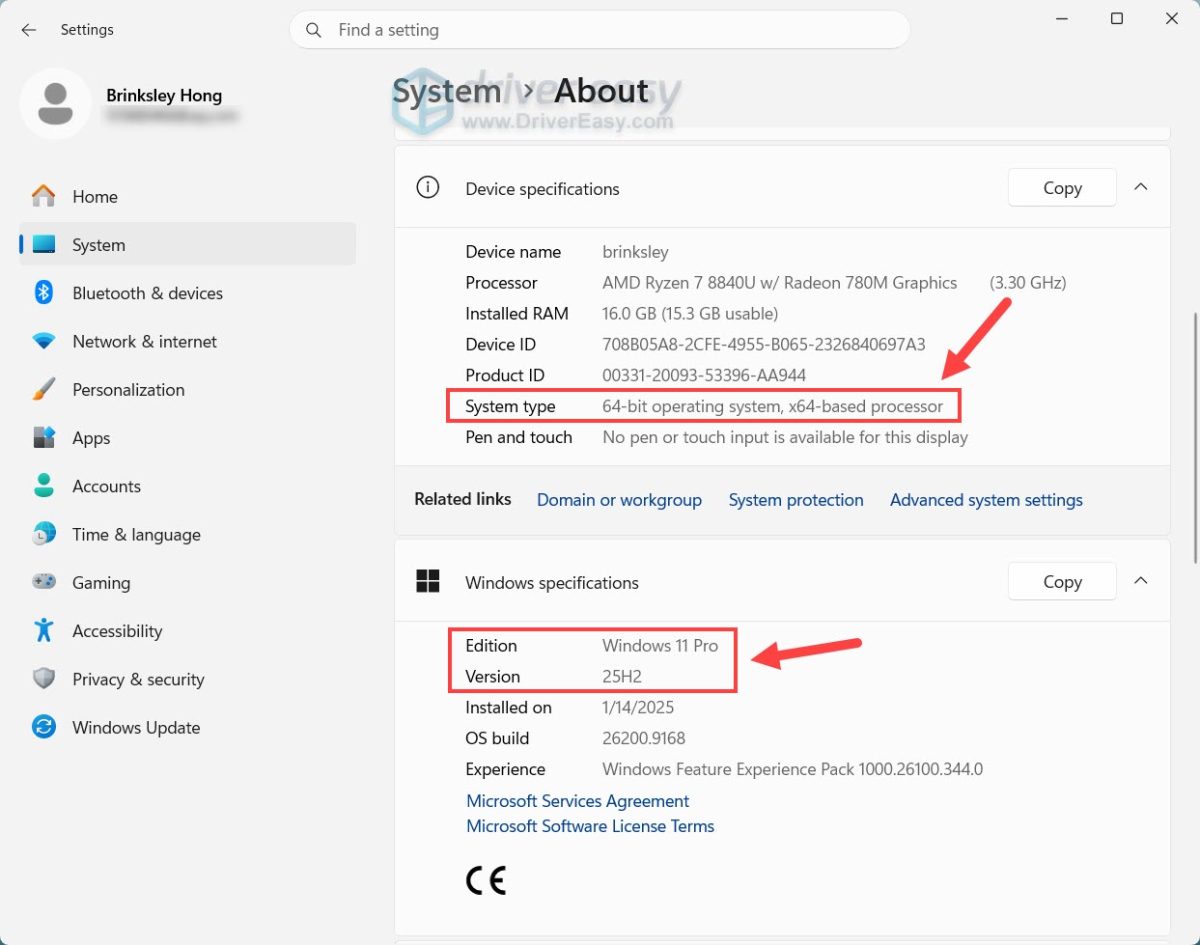Screen dimensions: 1200x945
Task: Select the Device ID value 708B05A8-2CFE-4955-B065-2326840697A3
Action: [764, 345]
